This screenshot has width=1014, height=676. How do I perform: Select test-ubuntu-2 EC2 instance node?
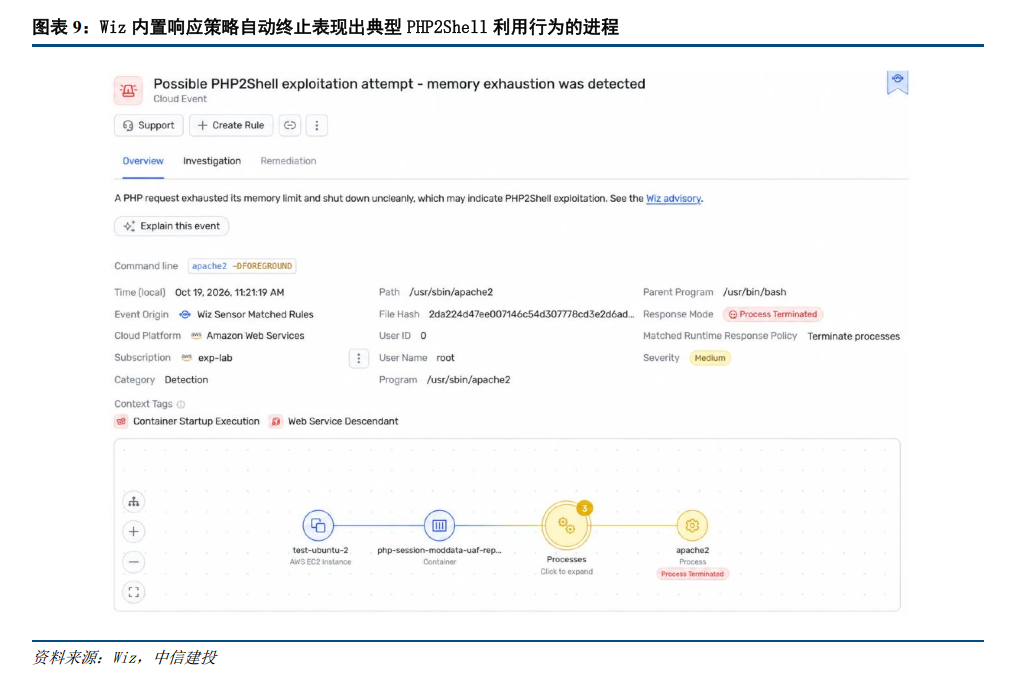(318, 525)
